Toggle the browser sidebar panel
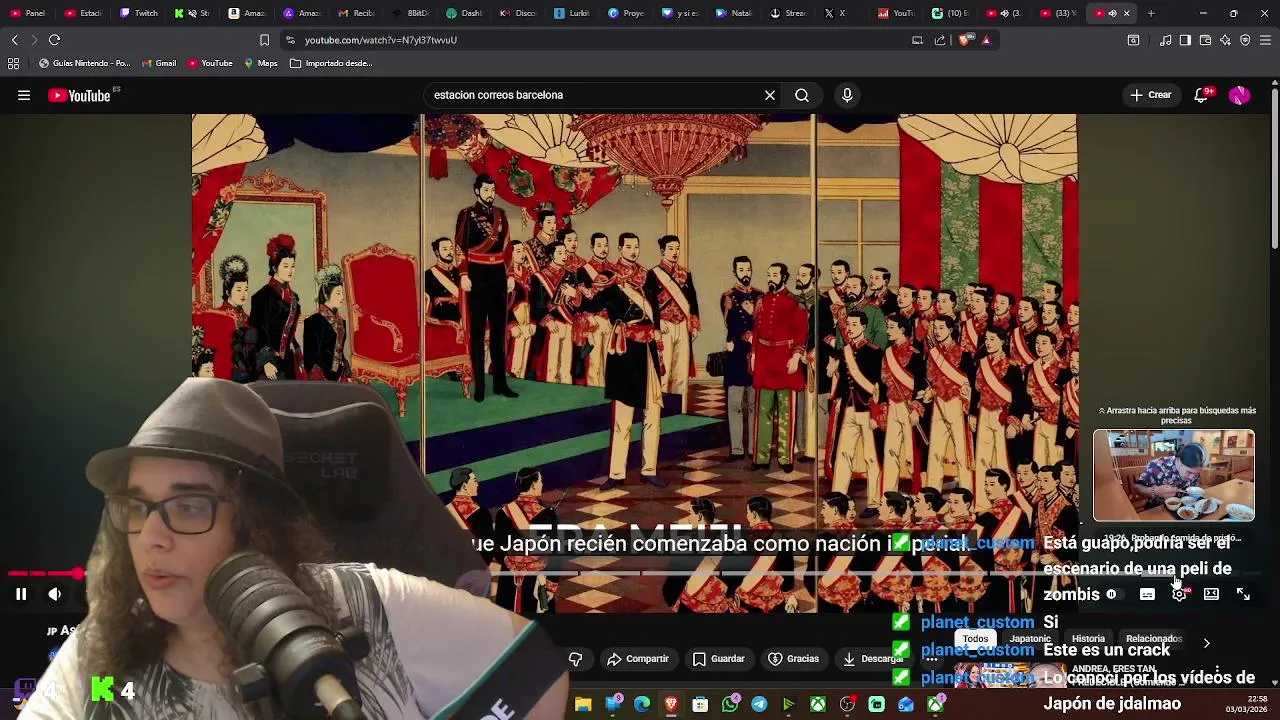Viewport: 1280px width, 720px height. pyautogui.click(x=1185, y=40)
